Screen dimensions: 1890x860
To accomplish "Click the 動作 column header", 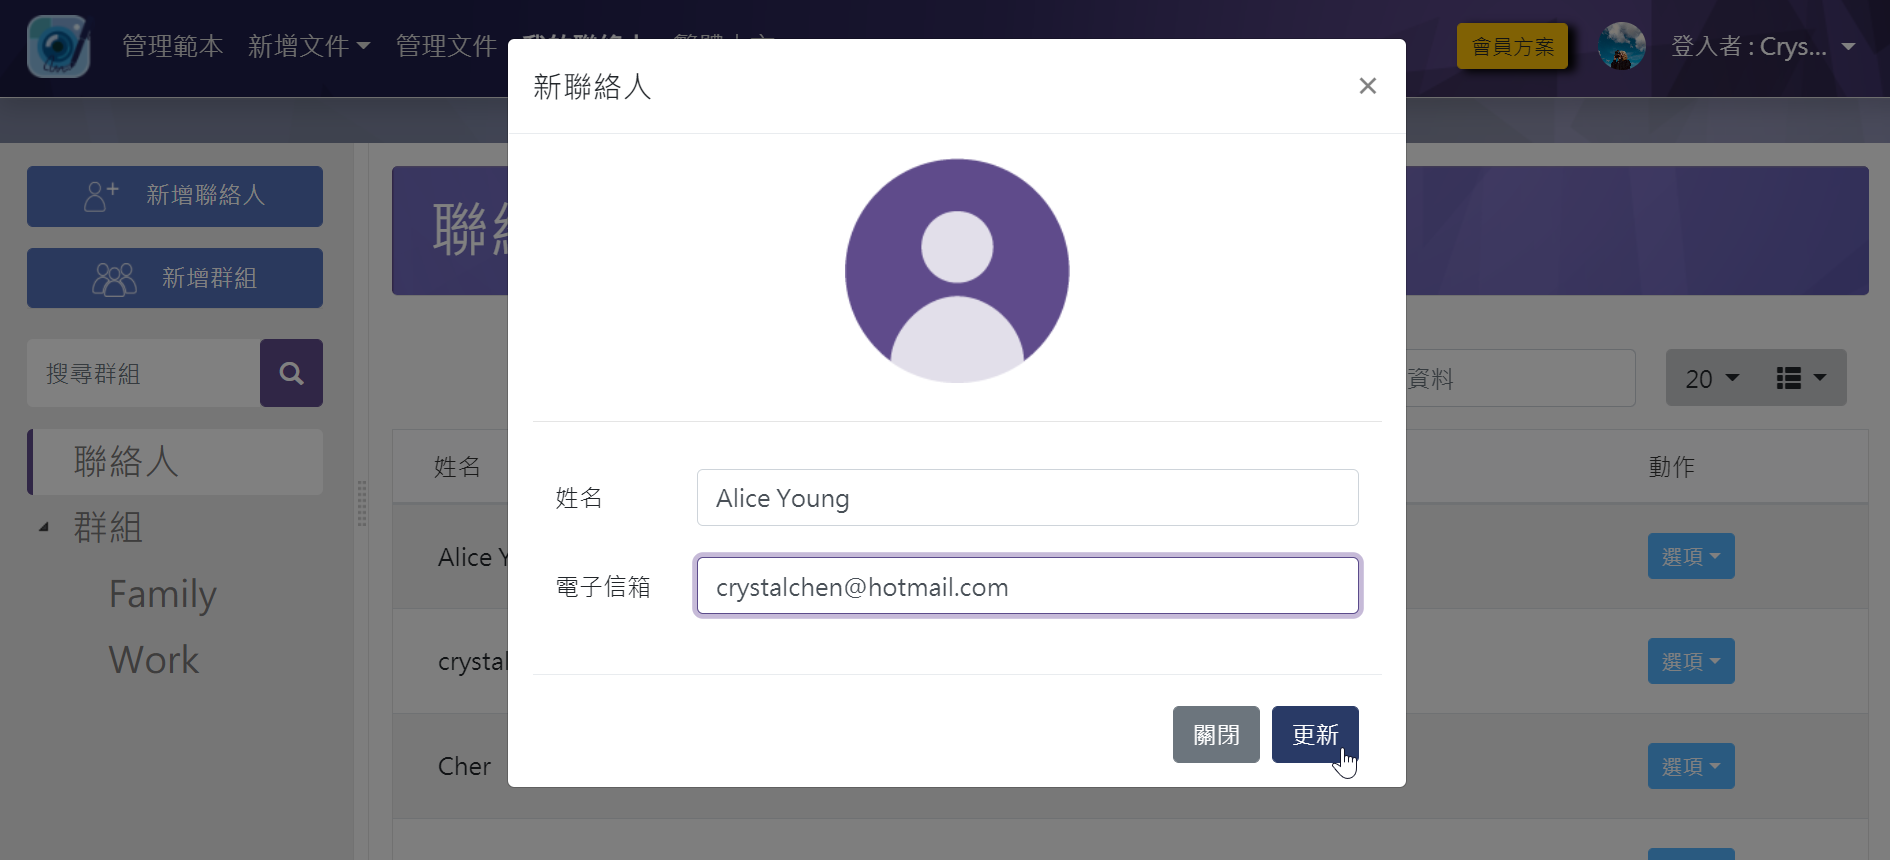I will (x=1671, y=467).
